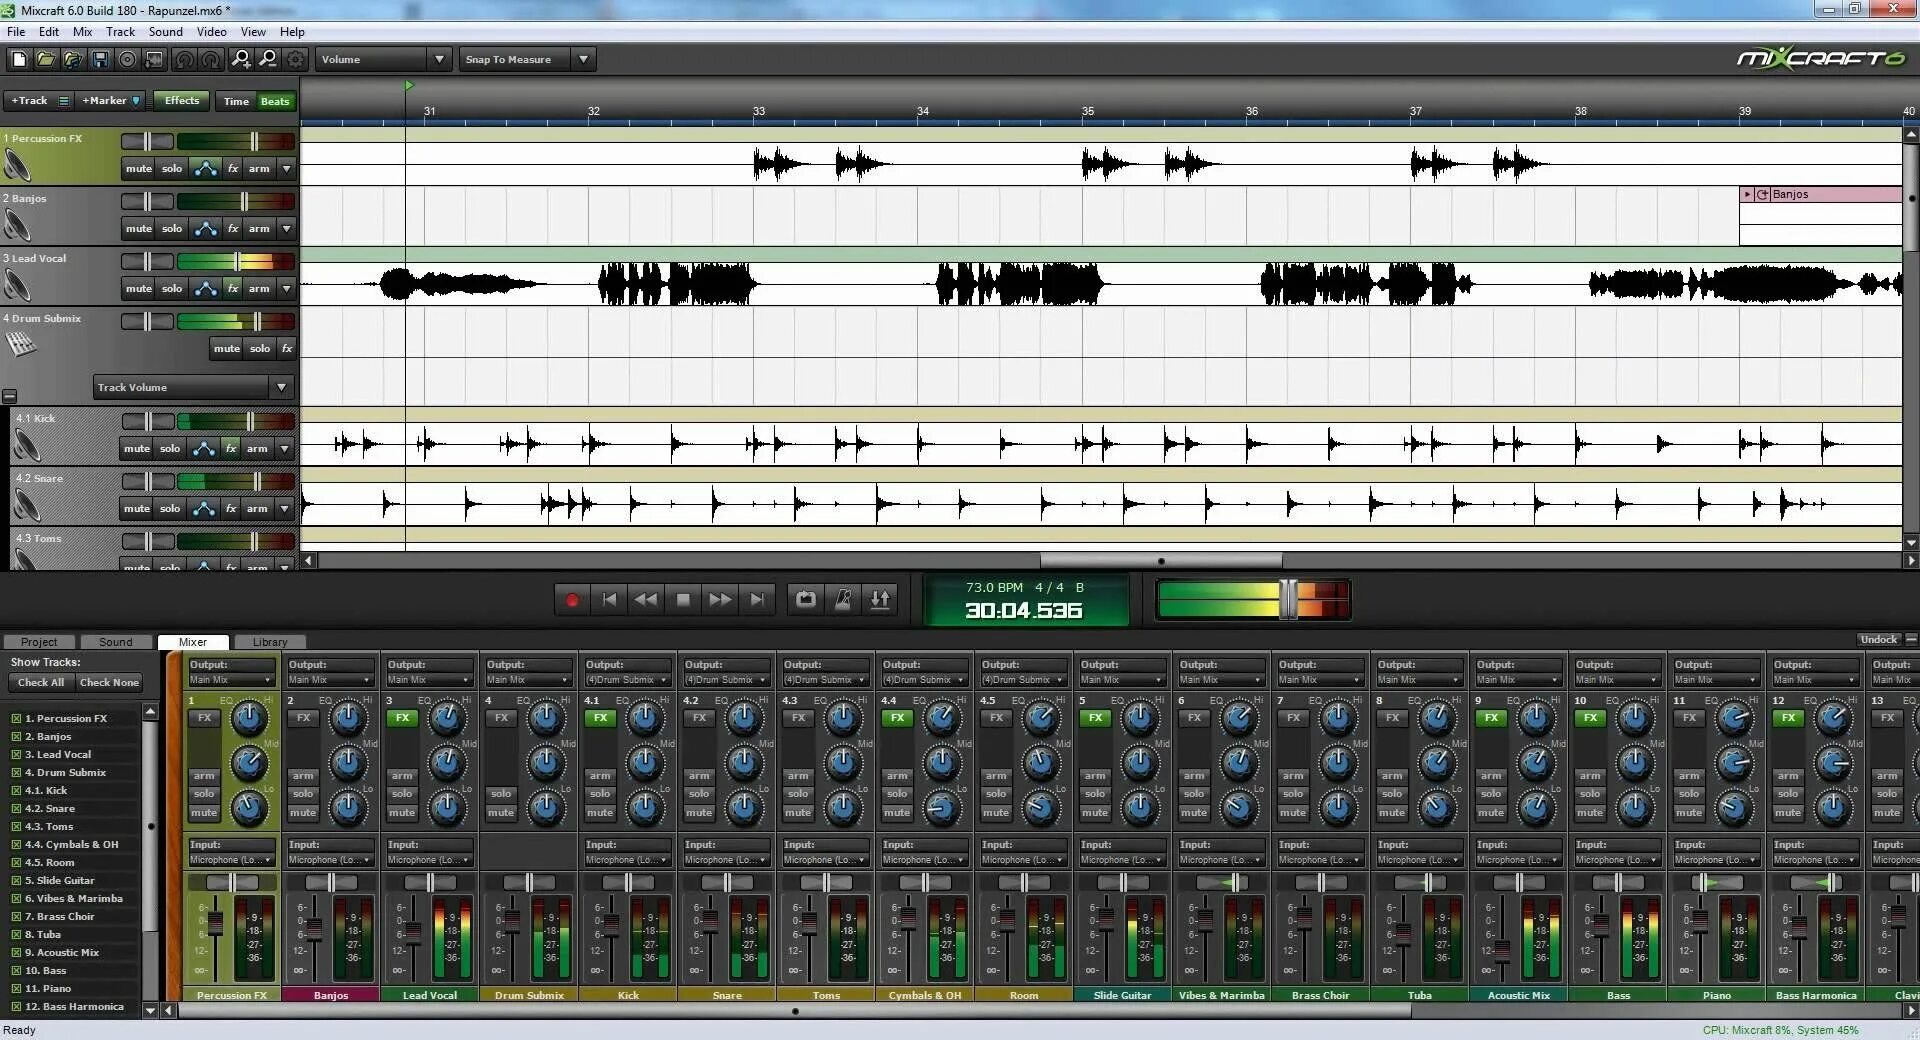The height and width of the screenshot is (1040, 1920).
Task: Open automation on Lead Vocal track
Action: pyautogui.click(x=205, y=288)
